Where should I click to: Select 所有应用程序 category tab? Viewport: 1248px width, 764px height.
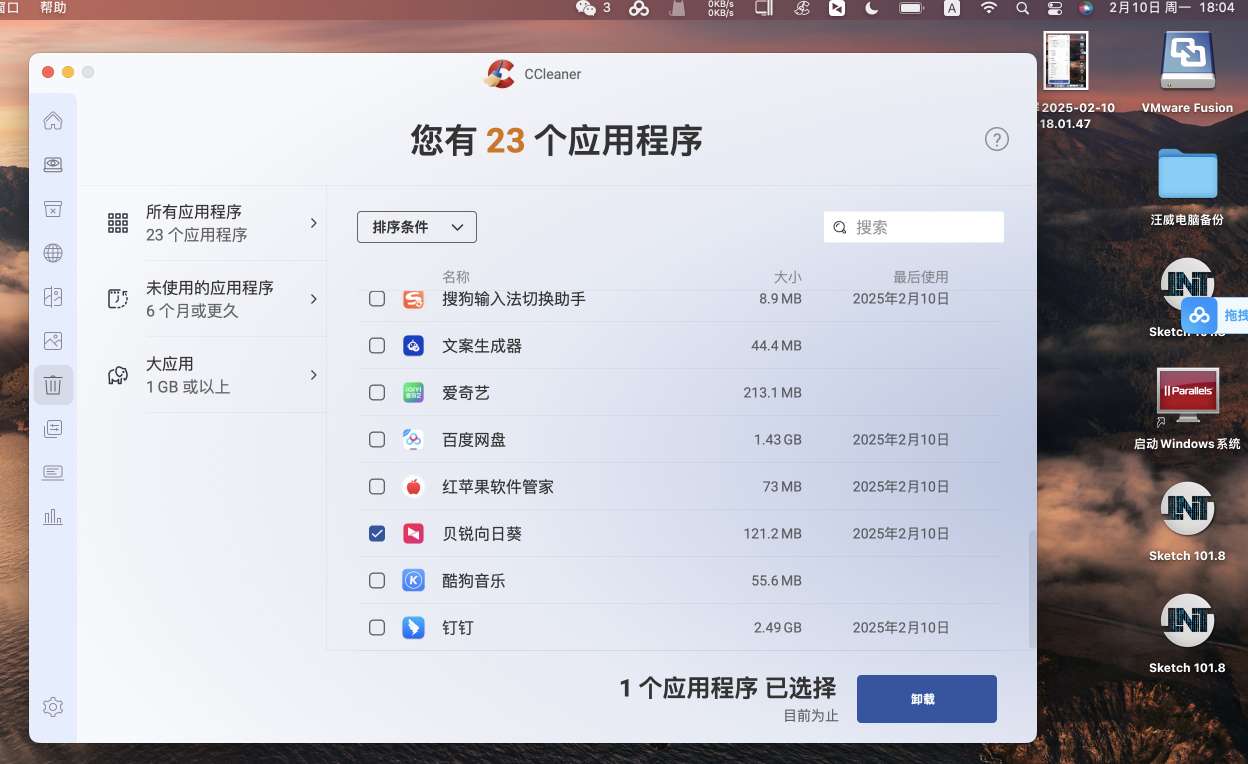click(216, 223)
